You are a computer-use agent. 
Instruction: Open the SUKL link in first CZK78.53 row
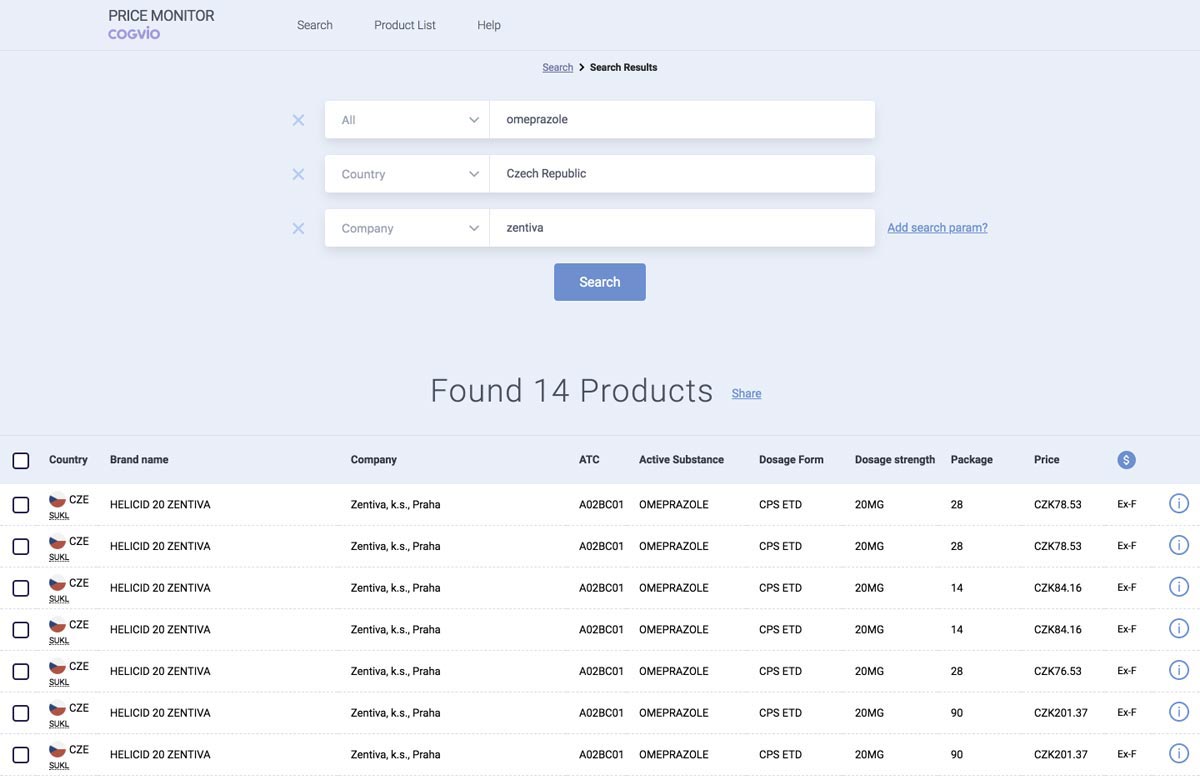click(59, 516)
